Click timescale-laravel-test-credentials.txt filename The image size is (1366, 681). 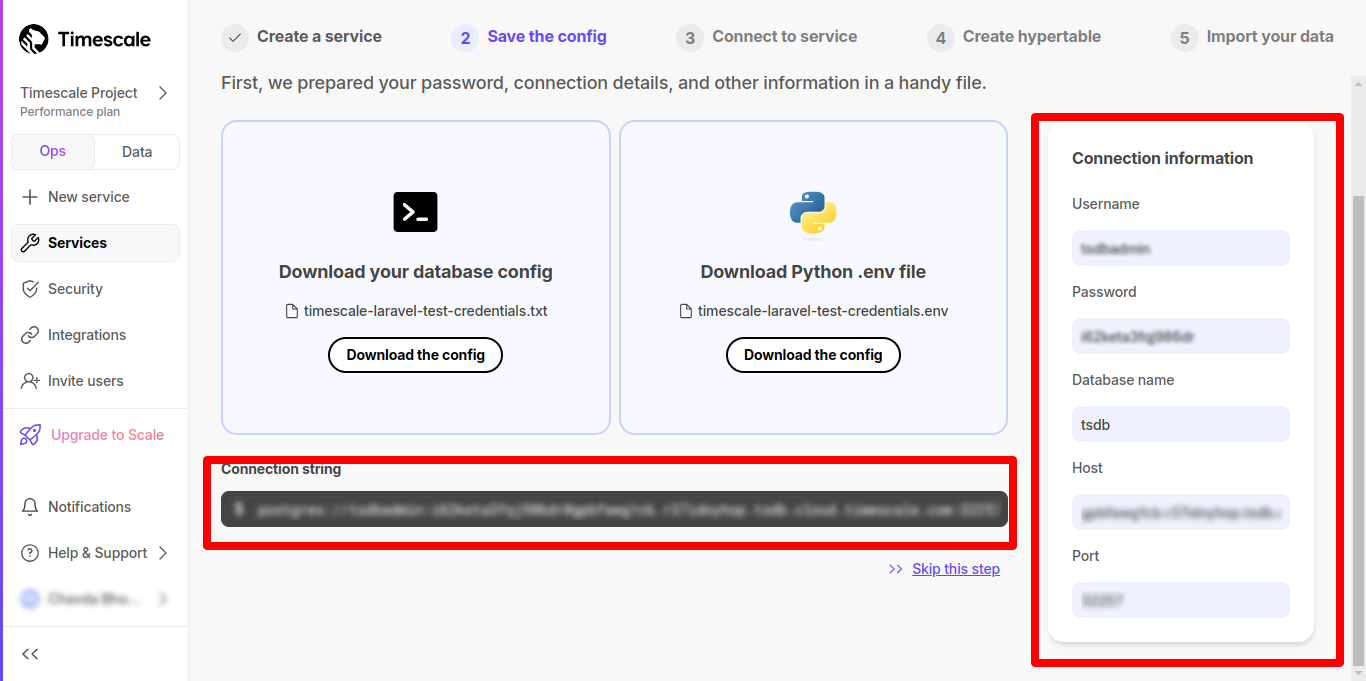click(426, 311)
